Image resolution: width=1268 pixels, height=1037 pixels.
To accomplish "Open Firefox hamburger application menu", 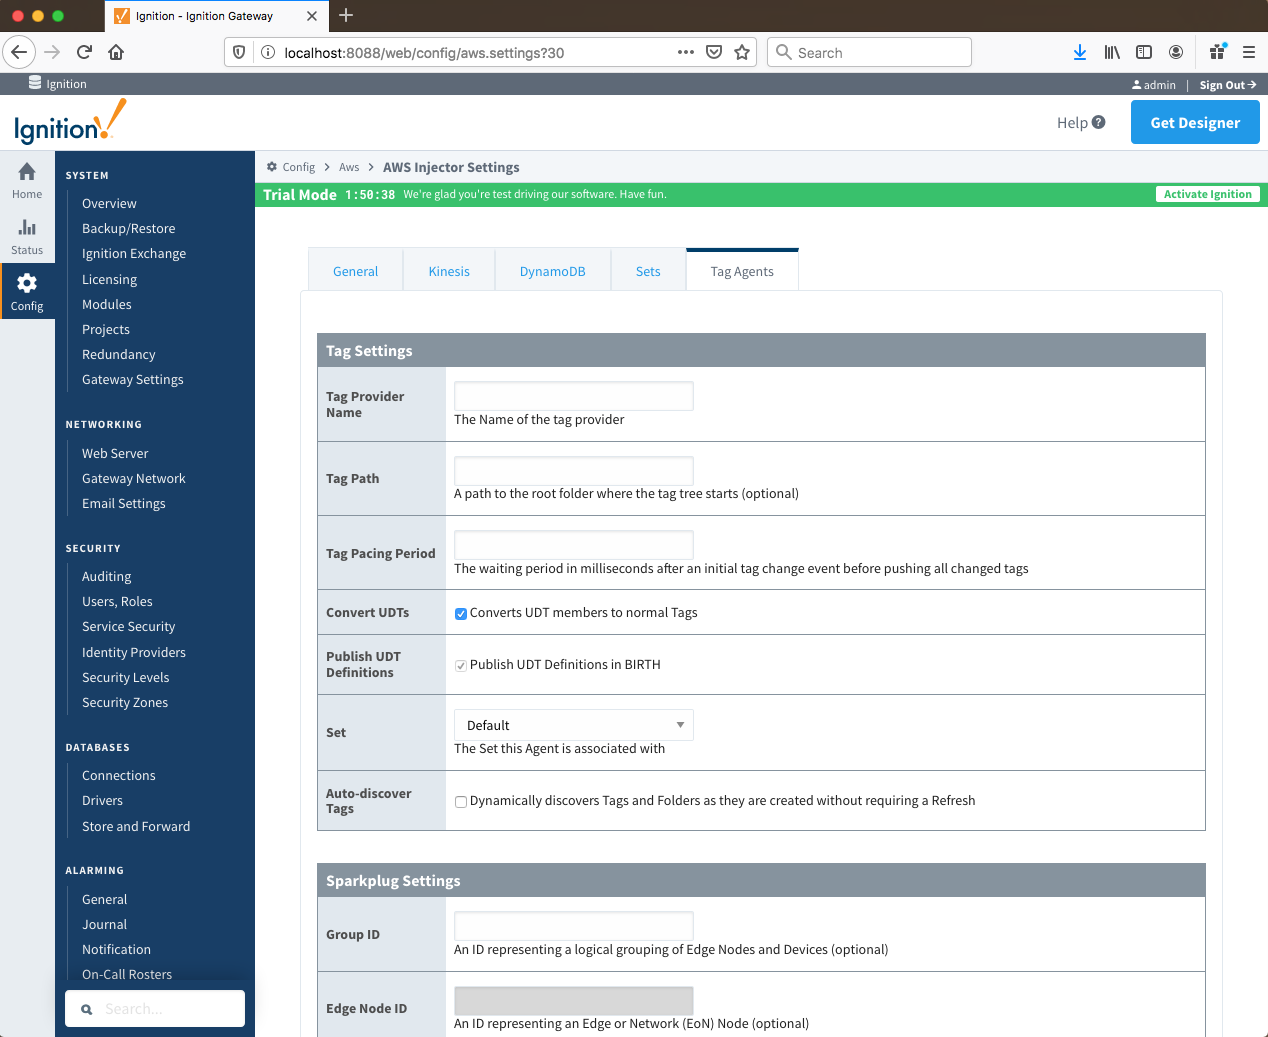I will [1248, 52].
